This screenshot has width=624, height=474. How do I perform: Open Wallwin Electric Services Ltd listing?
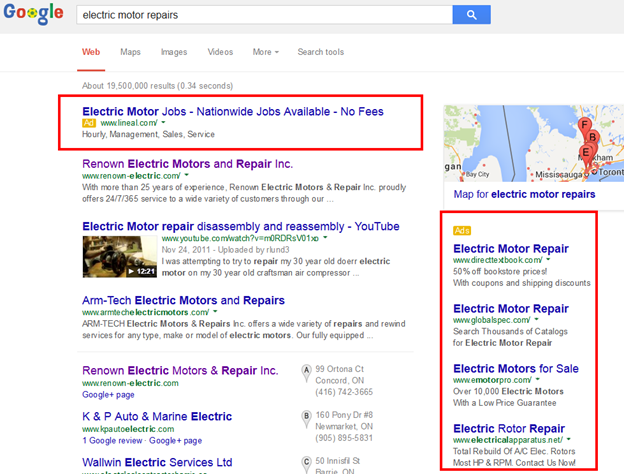(x=157, y=462)
